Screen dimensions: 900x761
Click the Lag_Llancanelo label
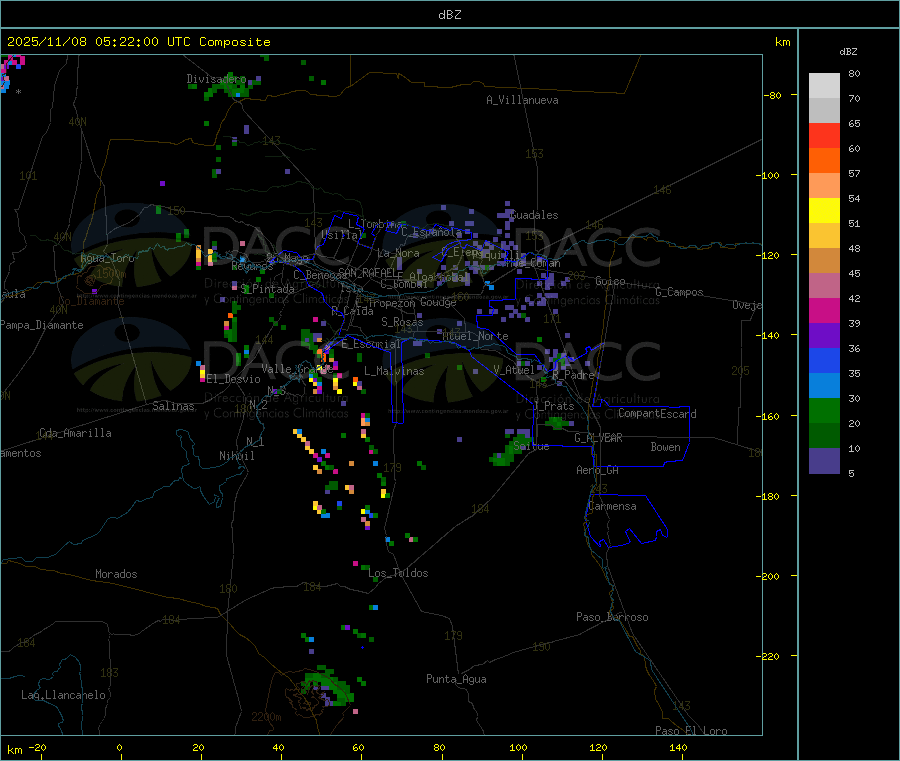click(63, 695)
